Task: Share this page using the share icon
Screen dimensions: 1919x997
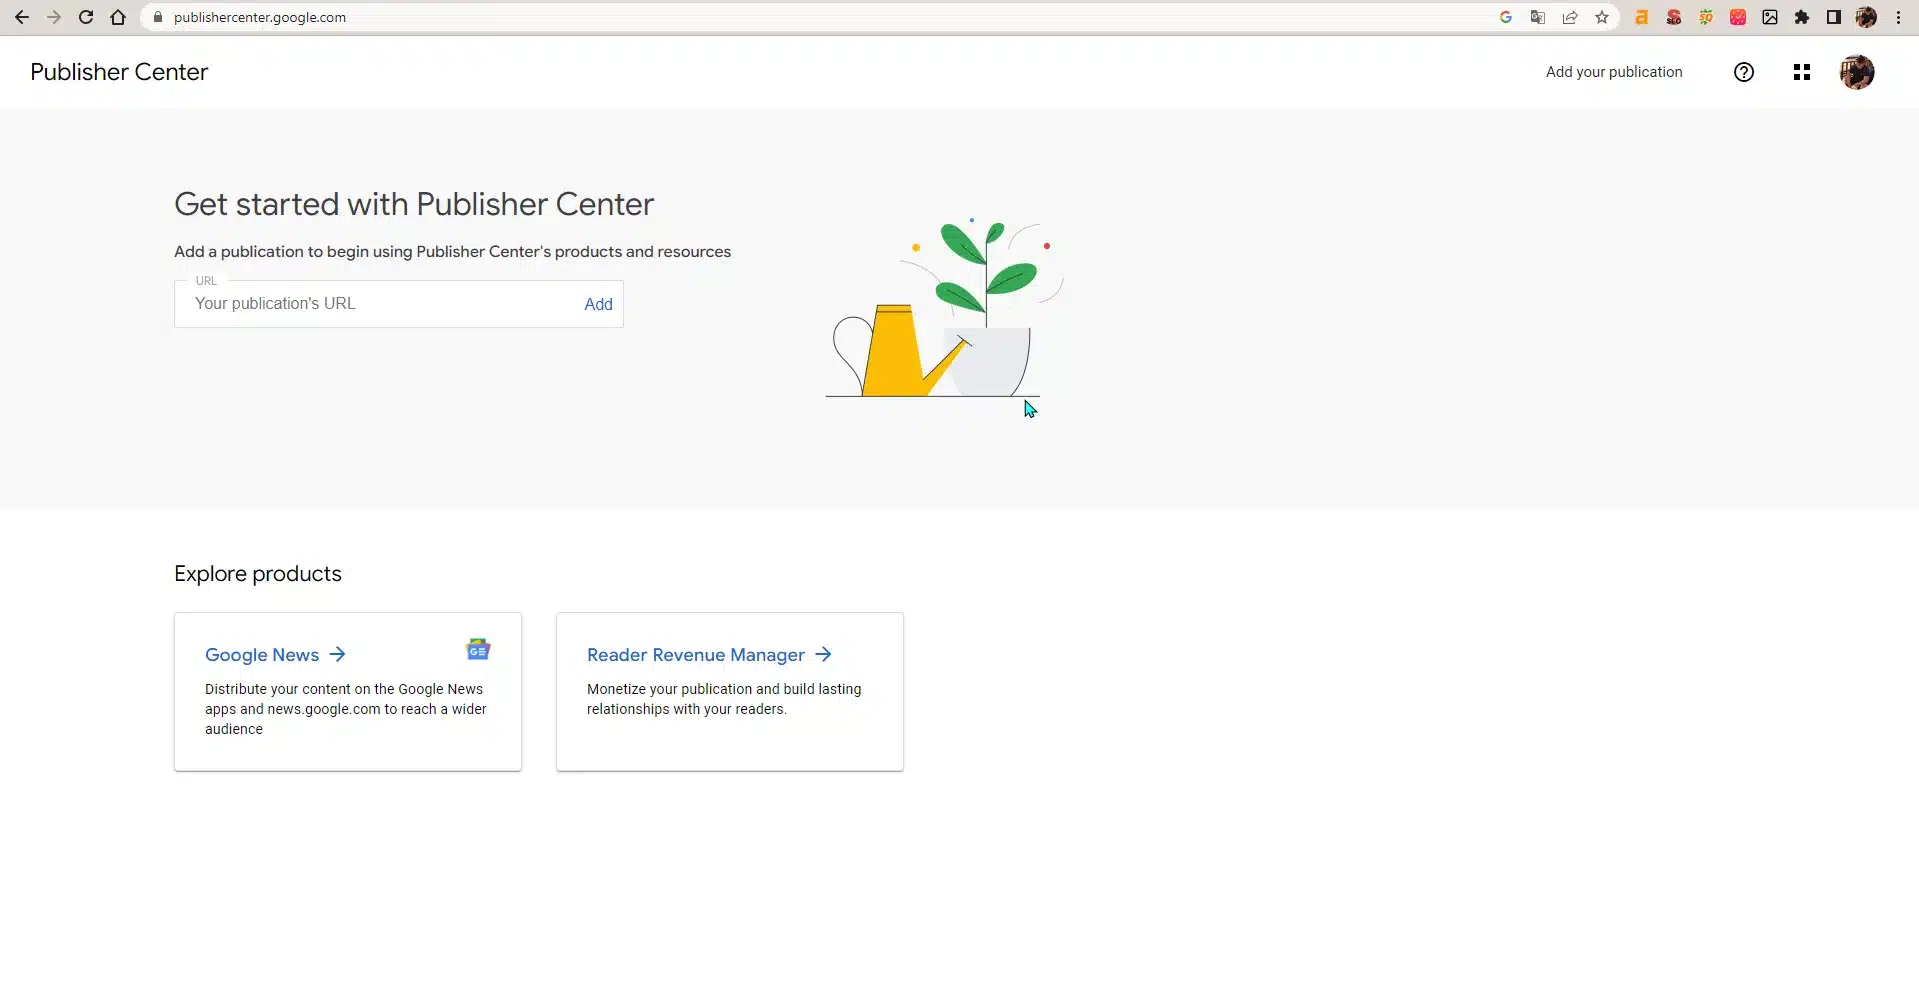Action: [1570, 17]
